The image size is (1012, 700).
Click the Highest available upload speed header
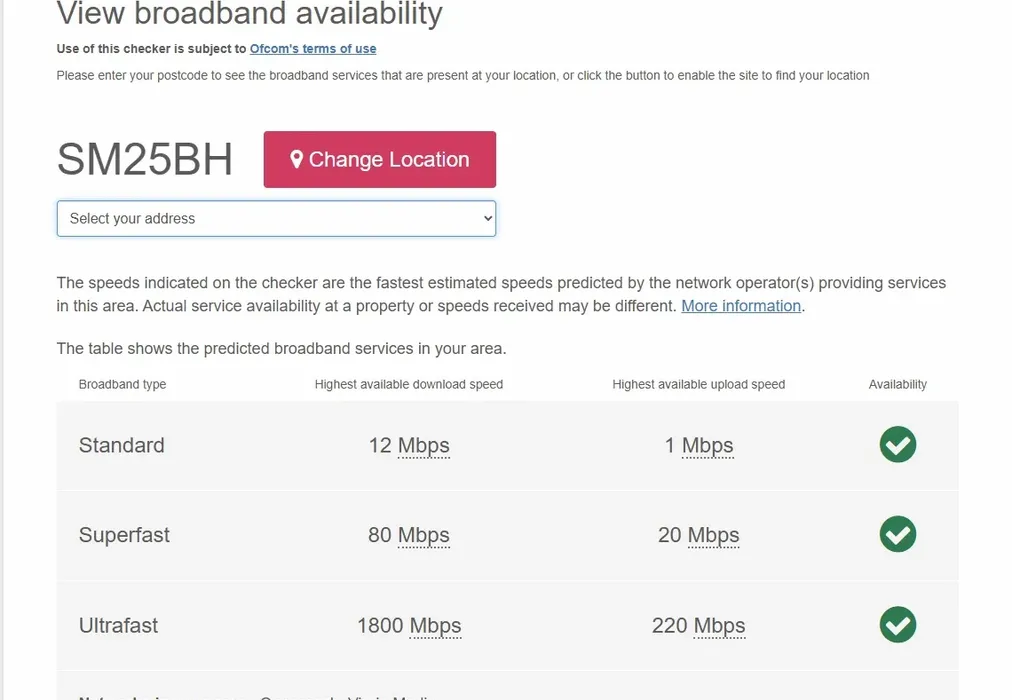(x=698, y=384)
